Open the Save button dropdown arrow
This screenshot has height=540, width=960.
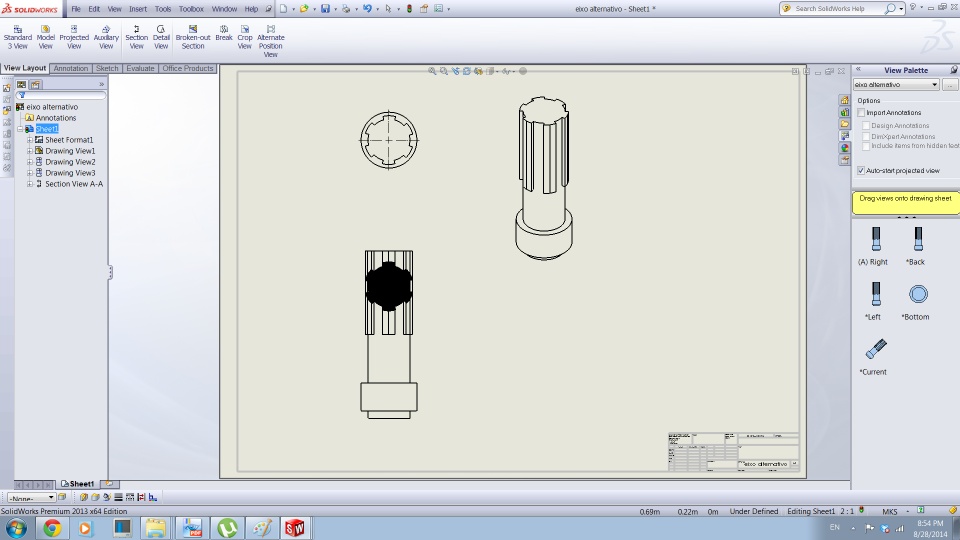(335, 9)
